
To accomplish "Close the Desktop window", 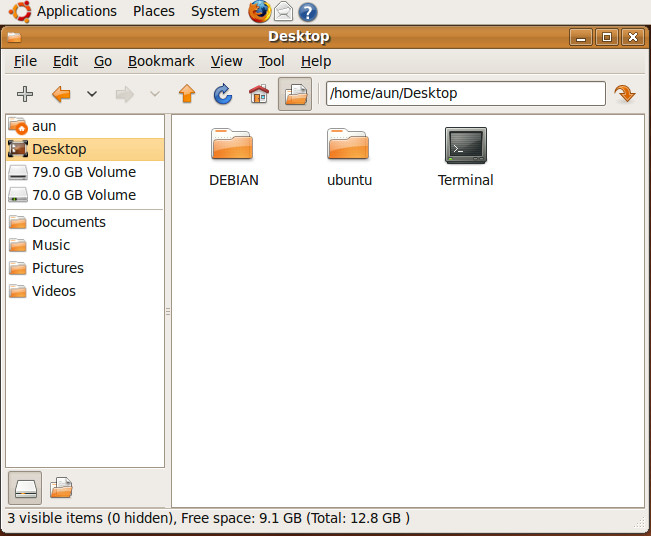I will coord(633,37).
